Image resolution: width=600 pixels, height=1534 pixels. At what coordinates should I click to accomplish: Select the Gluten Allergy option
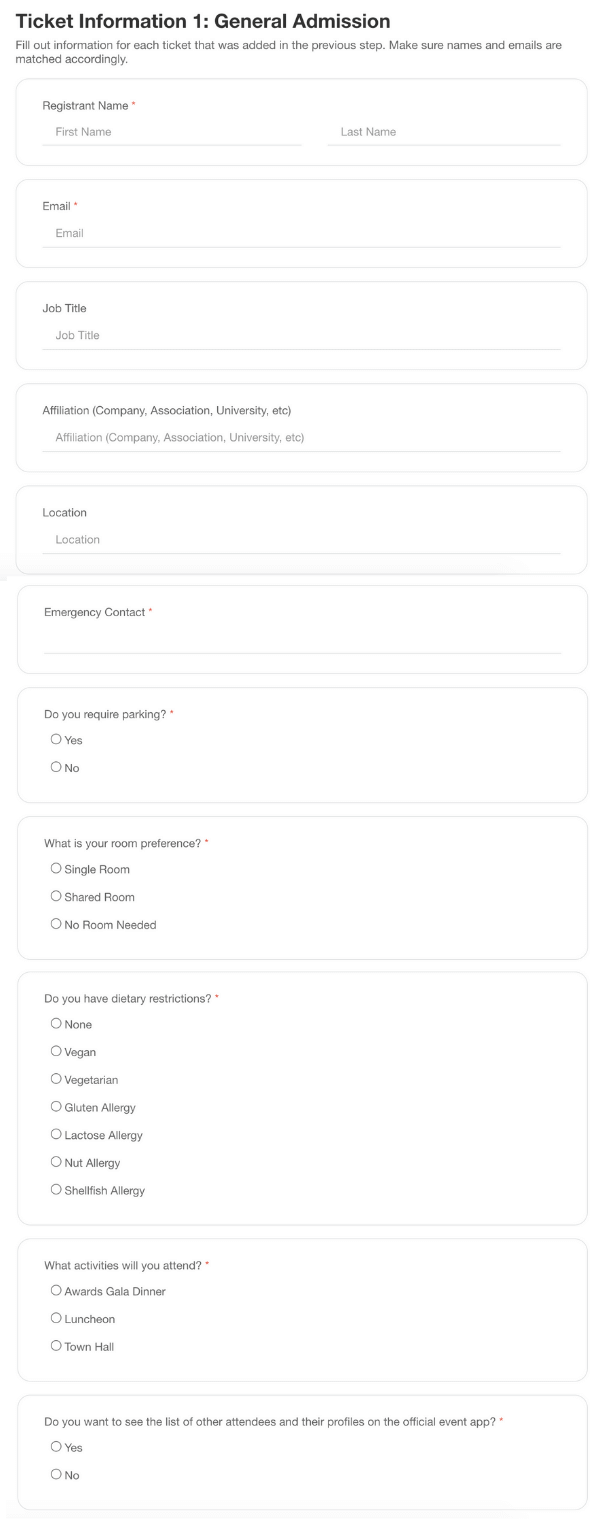[56, 1107]
